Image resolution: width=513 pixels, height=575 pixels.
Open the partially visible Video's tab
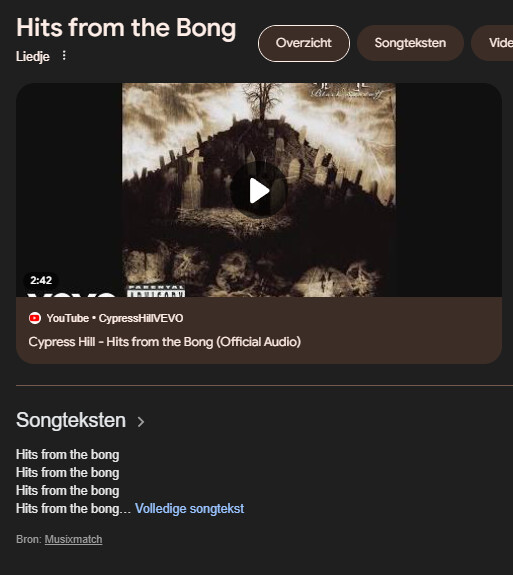(492, 43)
